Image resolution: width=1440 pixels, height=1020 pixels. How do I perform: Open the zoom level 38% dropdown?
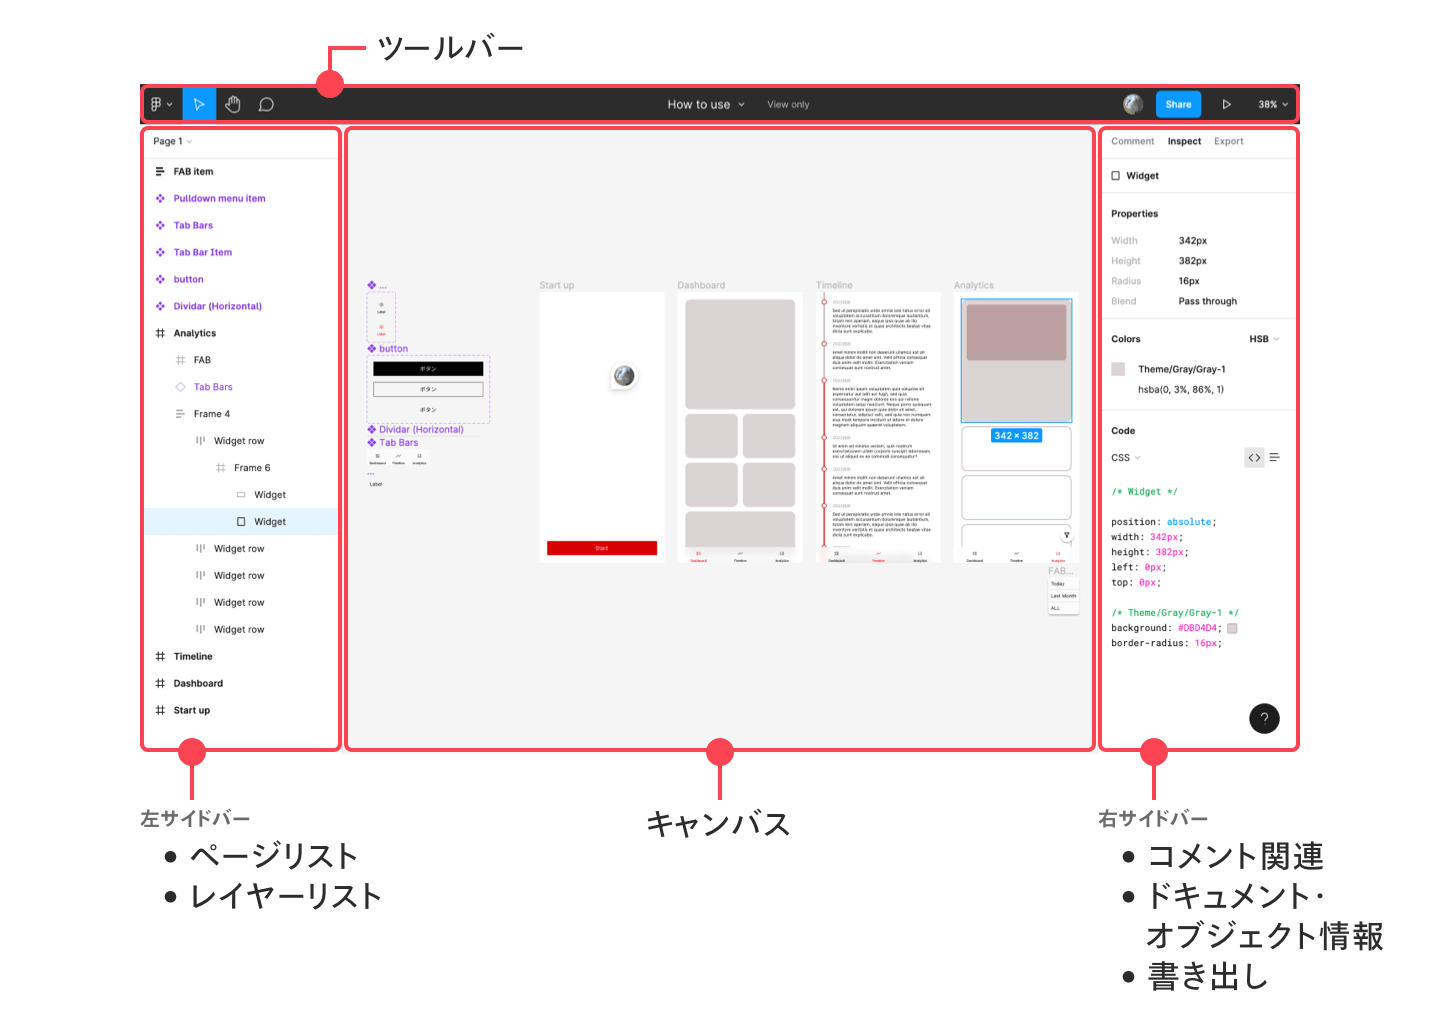(1271, 103)
